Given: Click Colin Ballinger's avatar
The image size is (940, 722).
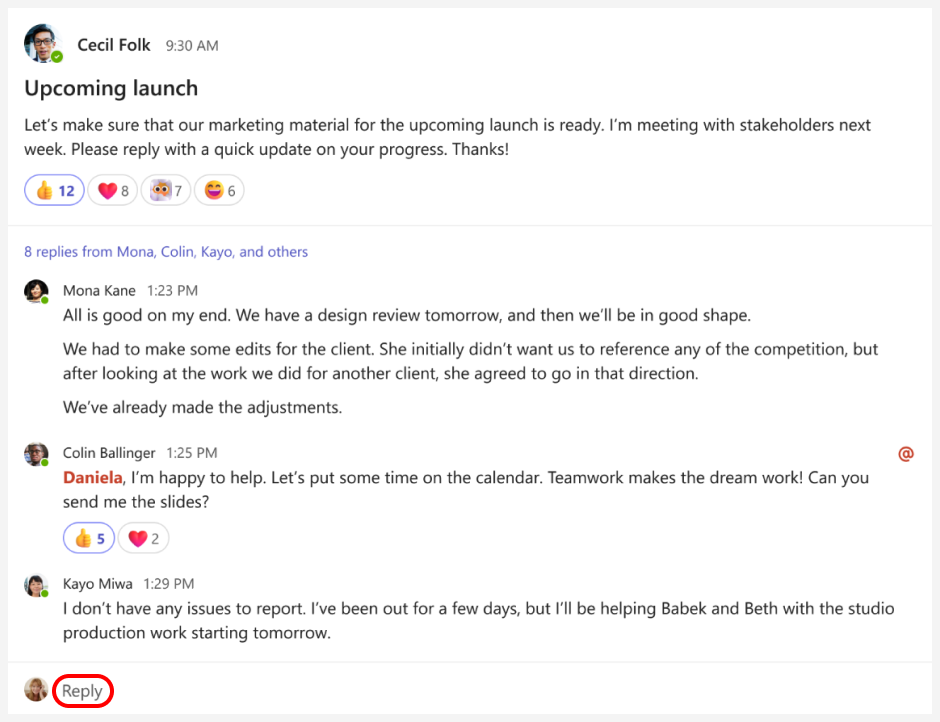Looking at the screenshot, I should coord(36,455).
